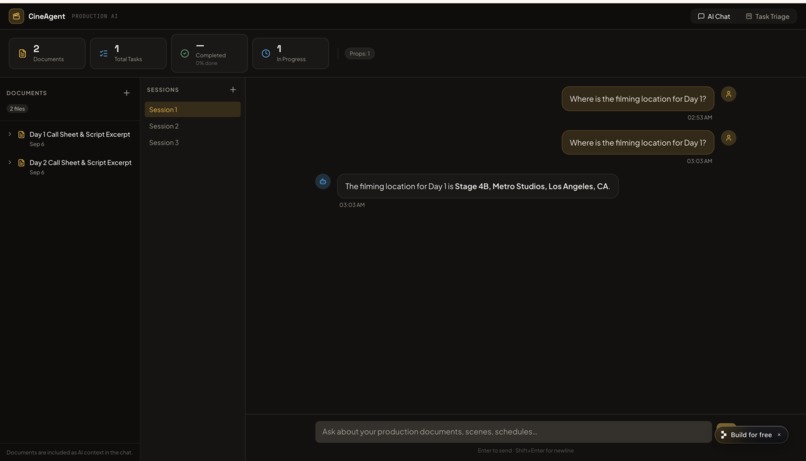Dismiss the Build for free banner
This screenshot has height=461, width=806.
(x=779, y=435)
